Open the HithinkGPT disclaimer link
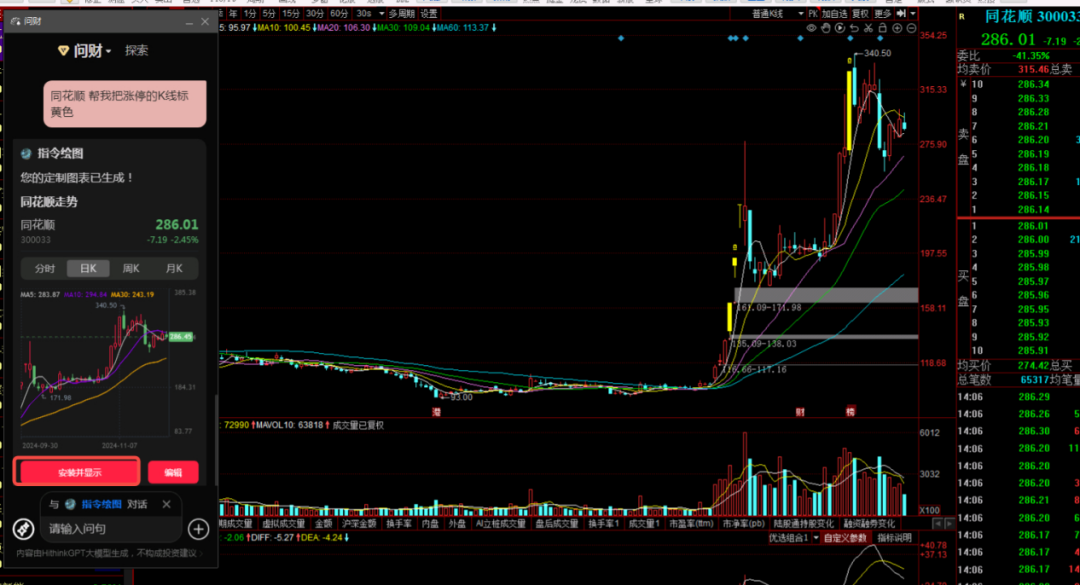Image resolution: width=1080 pixels, height=585 pixels. 109,553
